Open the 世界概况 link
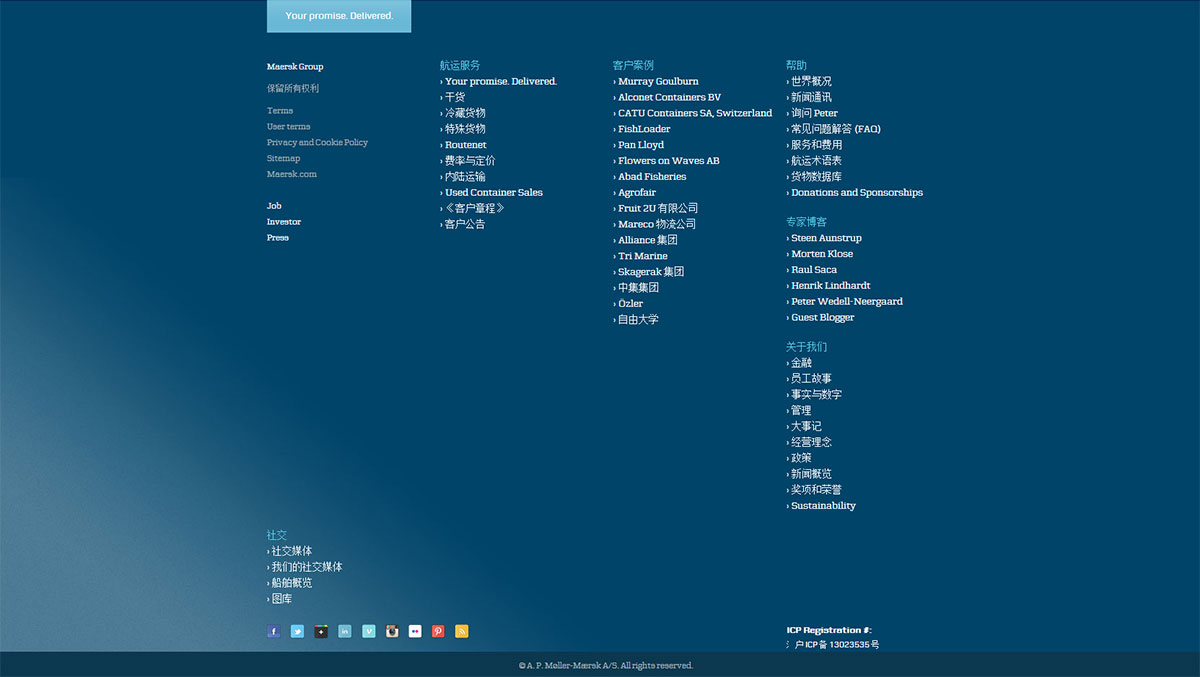 tap(809, 81)
